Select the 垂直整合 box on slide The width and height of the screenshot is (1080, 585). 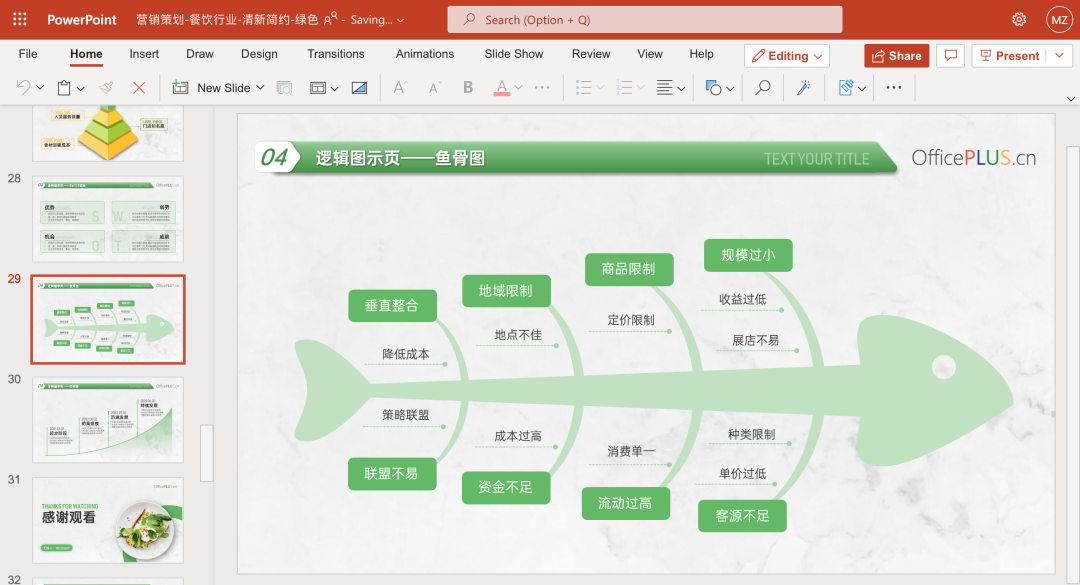pyautogui.click(x=392, y=305)
